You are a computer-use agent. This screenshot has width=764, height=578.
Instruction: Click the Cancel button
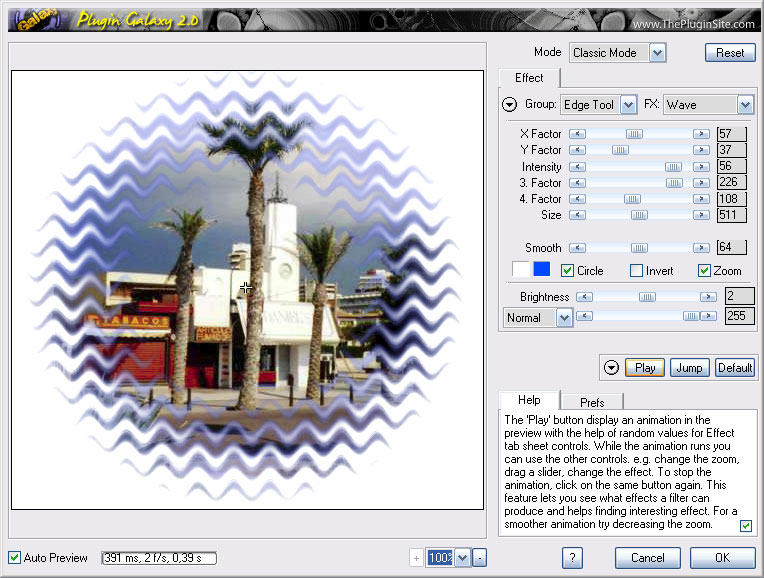[648, 558]
